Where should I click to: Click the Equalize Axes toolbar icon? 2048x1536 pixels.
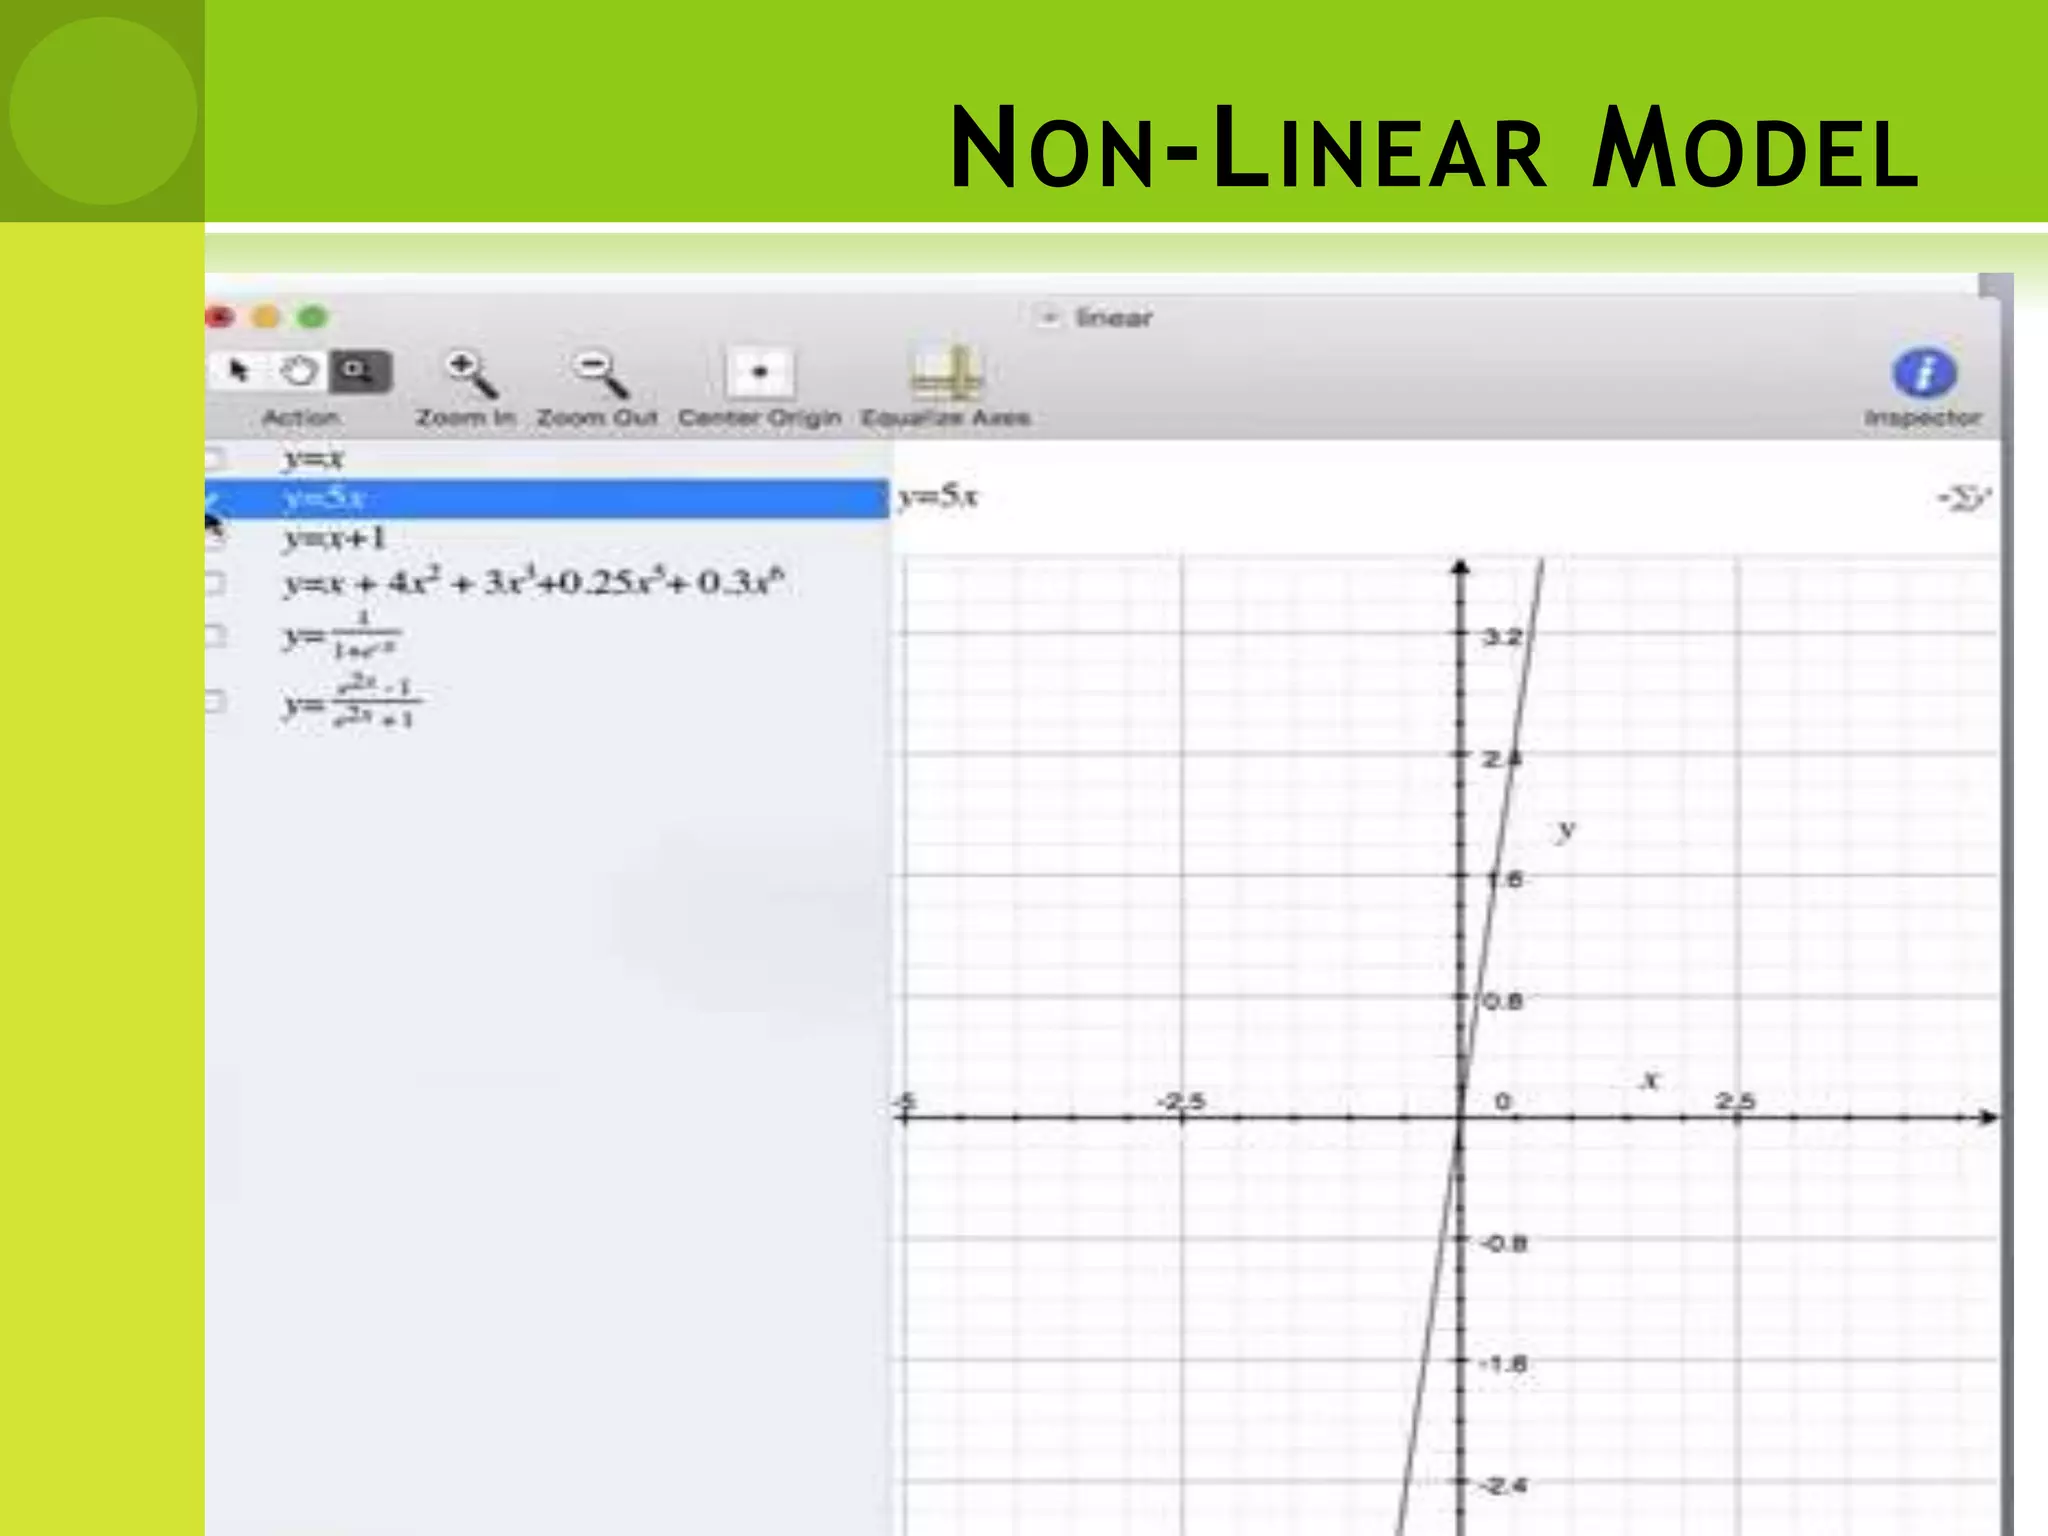(x=946, y=373)
